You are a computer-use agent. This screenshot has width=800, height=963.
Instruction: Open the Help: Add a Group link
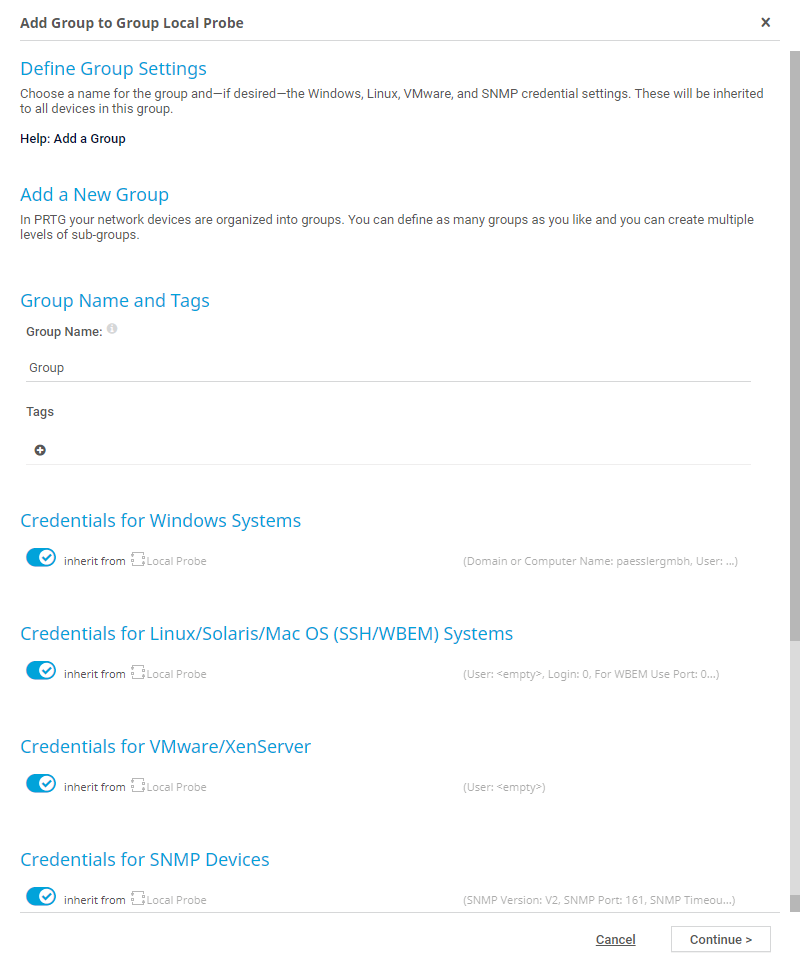73,139
